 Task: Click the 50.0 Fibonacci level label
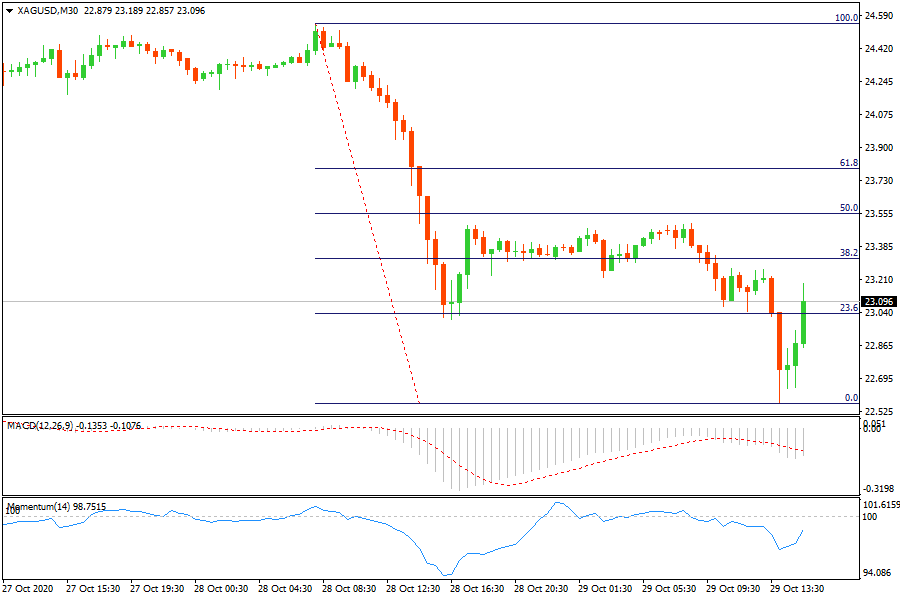(x=849, y=208)
